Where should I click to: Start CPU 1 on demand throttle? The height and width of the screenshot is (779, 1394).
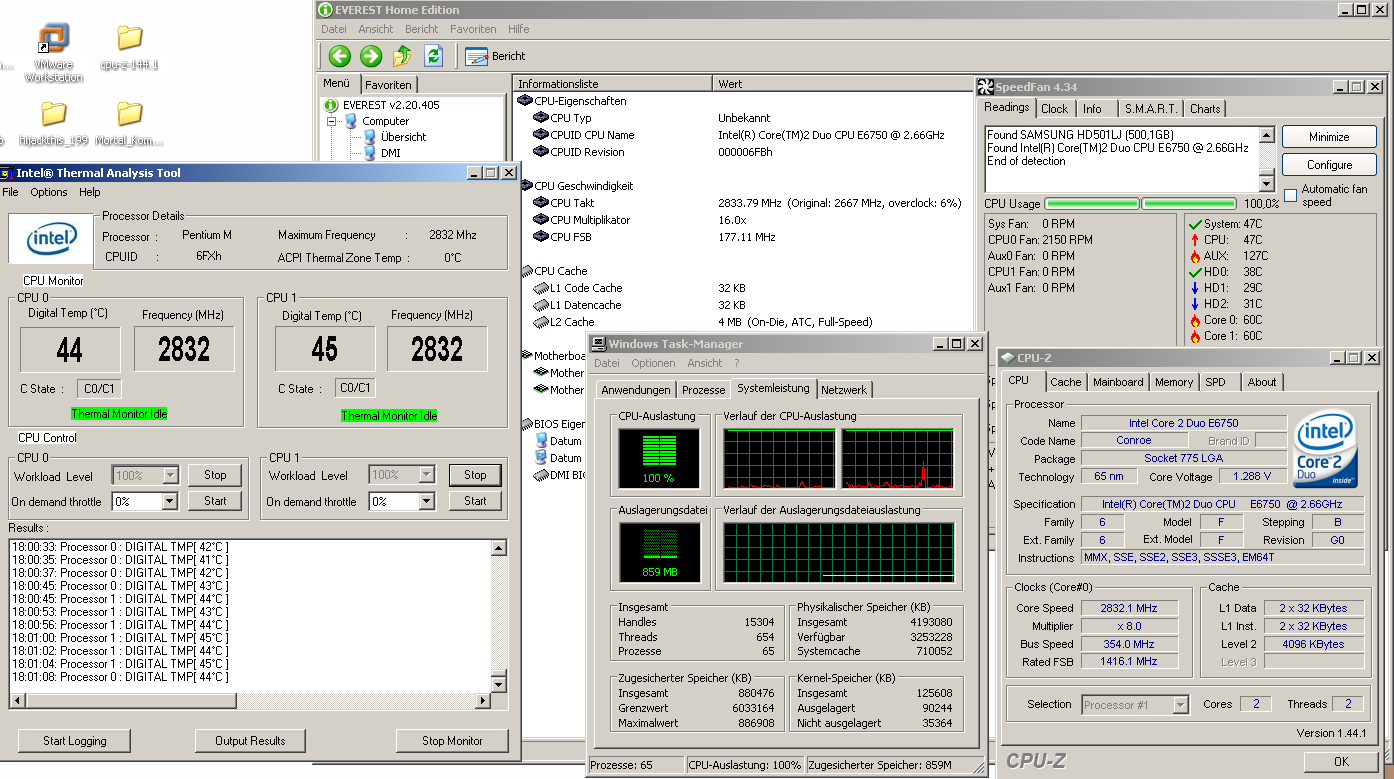[475, 501]
